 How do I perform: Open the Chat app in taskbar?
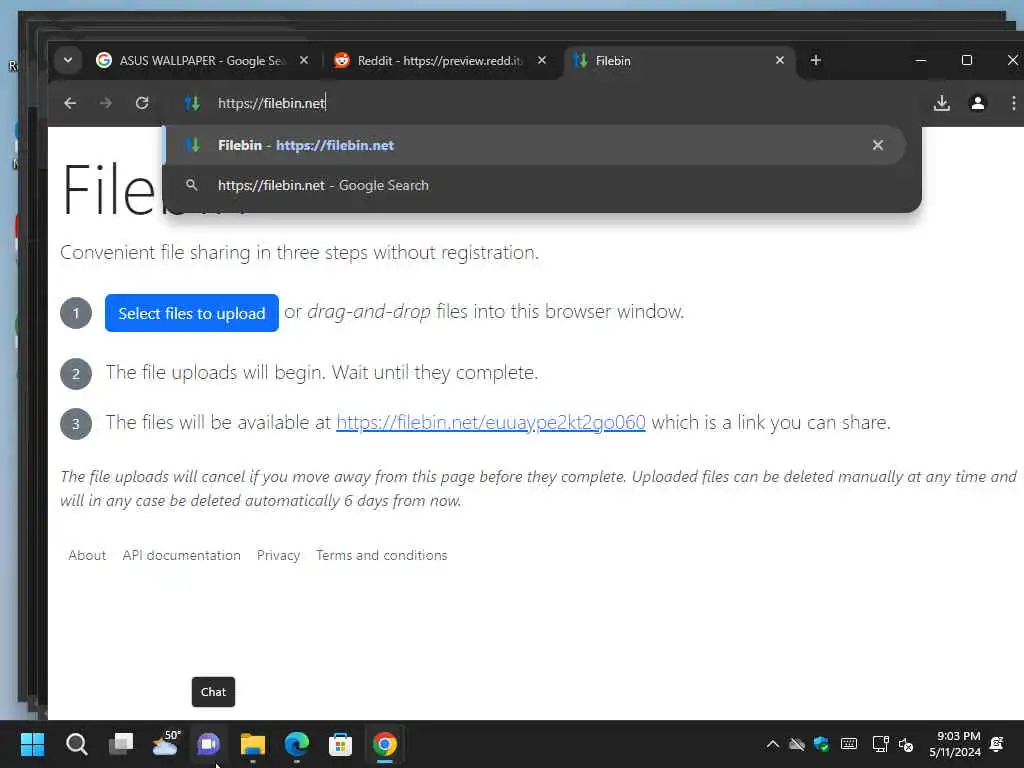pyautogui.click(x=208, y=744)
